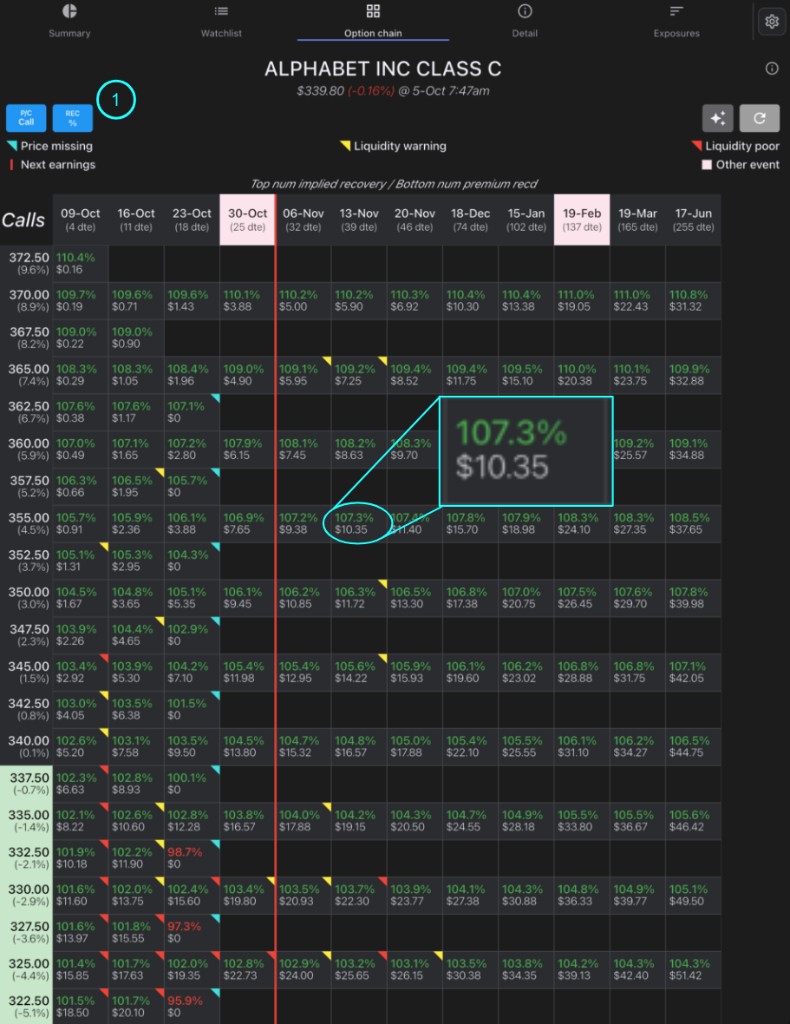Click the sparkle AI button
Screen dimensions: 790x1024
click(x=718, y=118)
